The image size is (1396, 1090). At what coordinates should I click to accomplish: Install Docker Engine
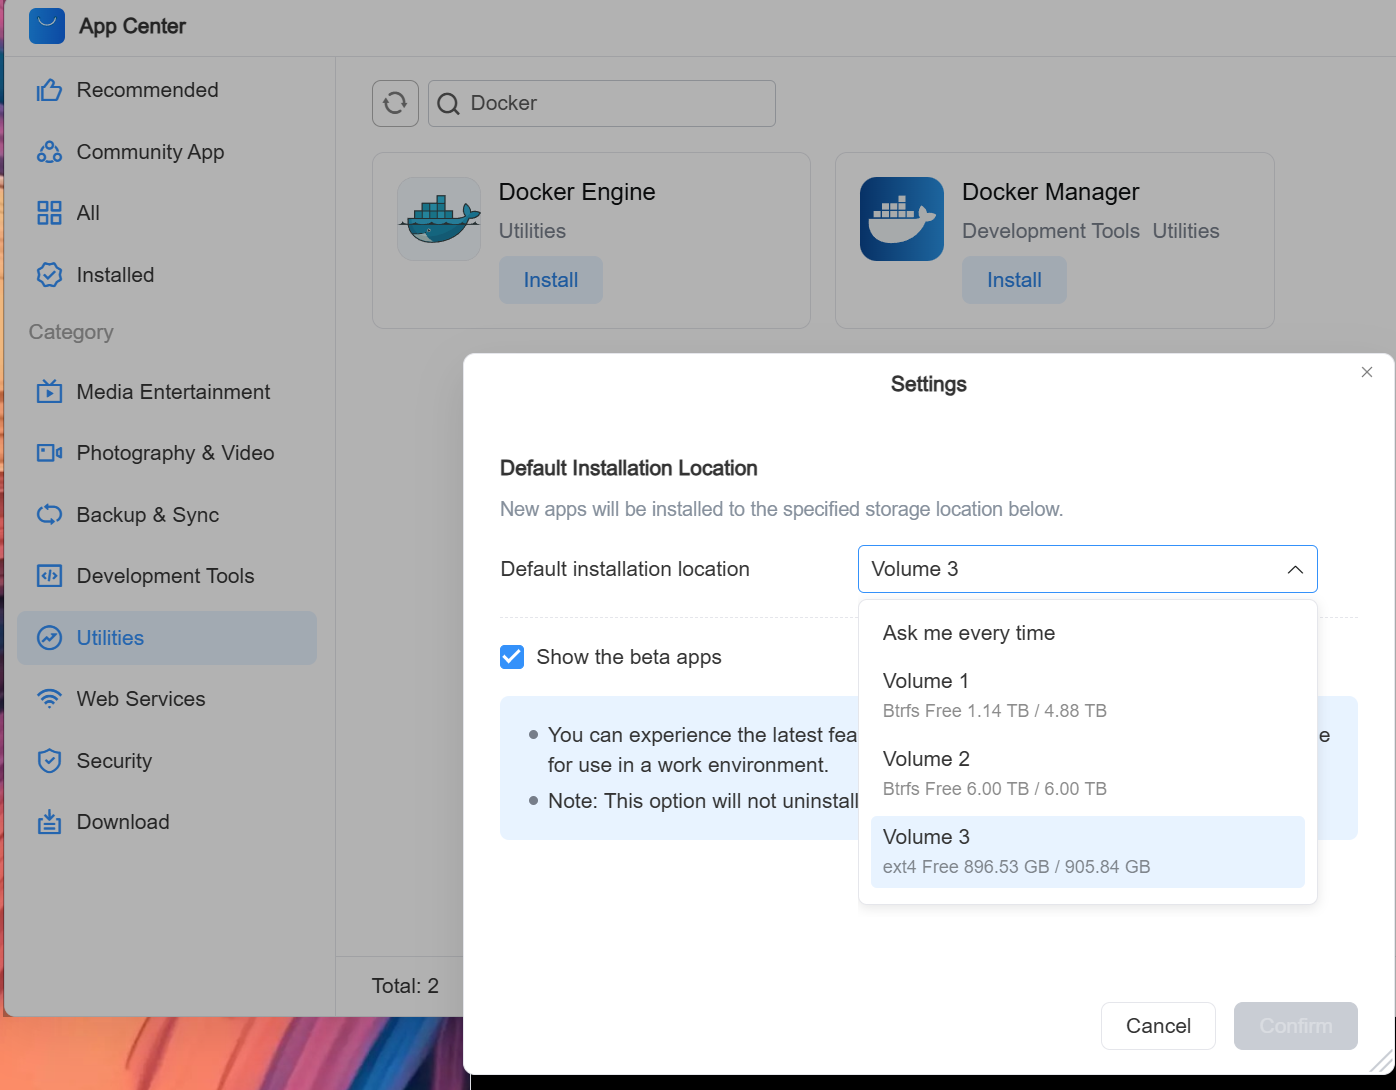tap(551, 280)
